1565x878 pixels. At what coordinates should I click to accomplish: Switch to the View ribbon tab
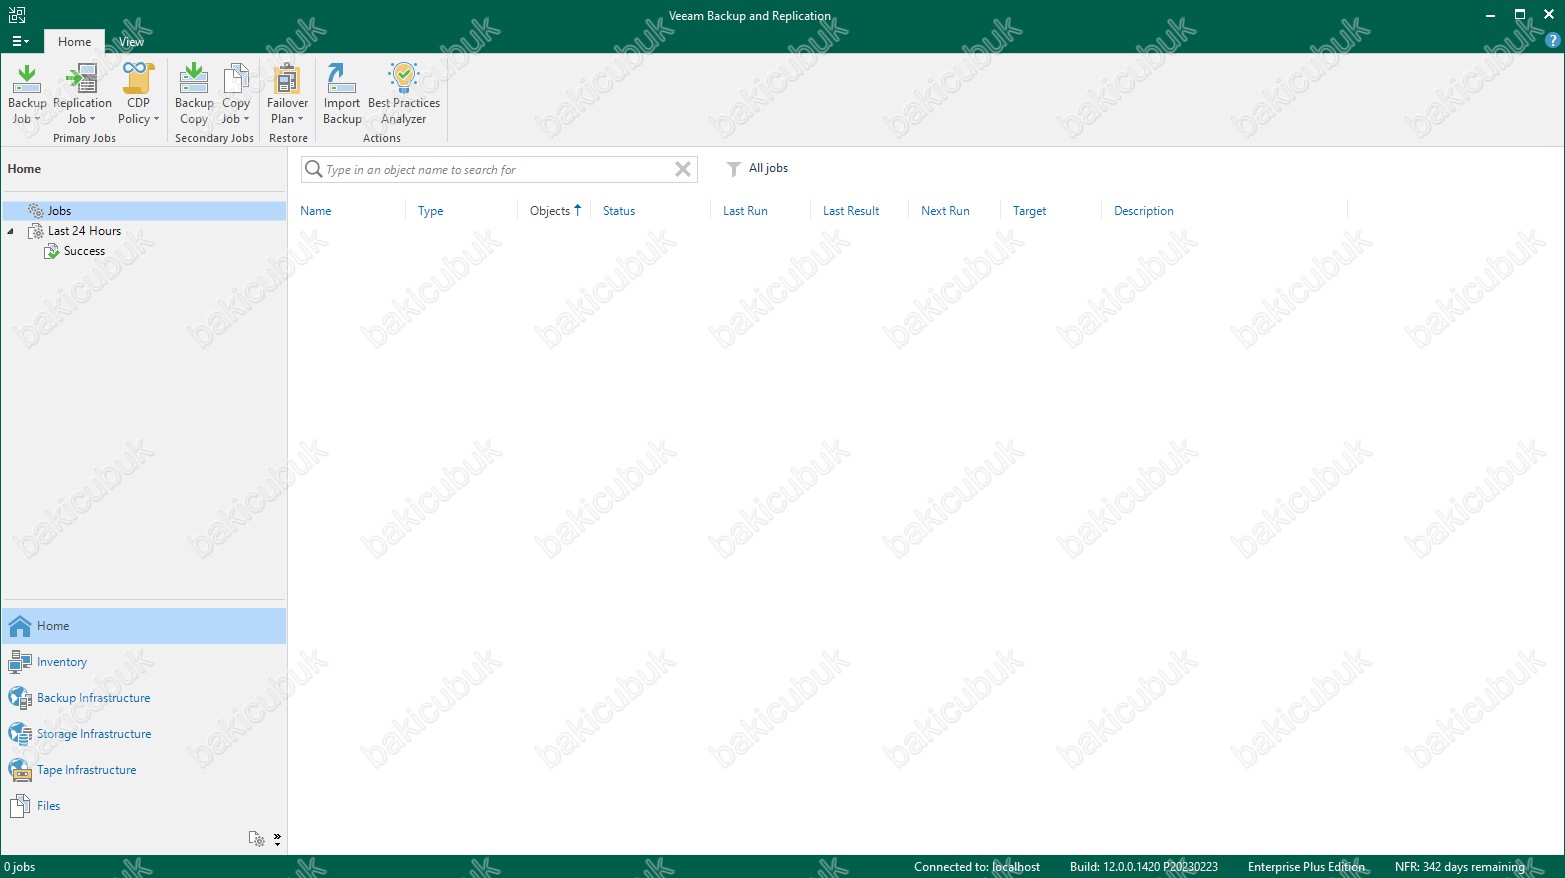tap(131, 42)
